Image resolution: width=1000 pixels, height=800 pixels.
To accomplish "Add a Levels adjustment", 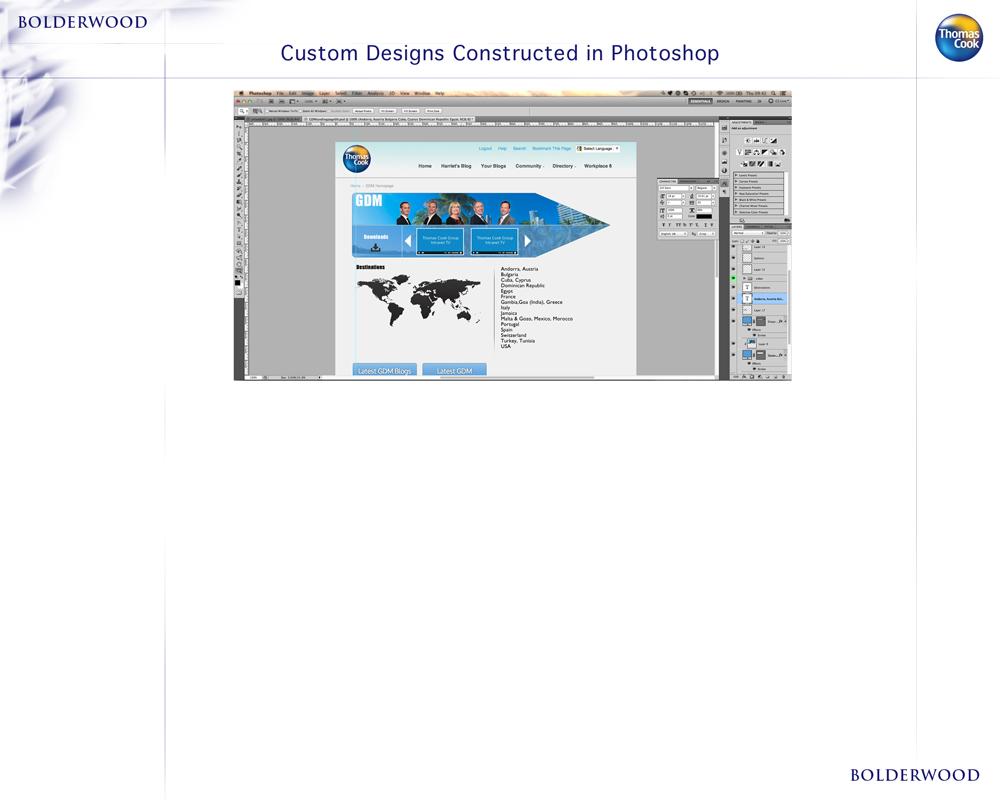I will (x=756, y=140).
